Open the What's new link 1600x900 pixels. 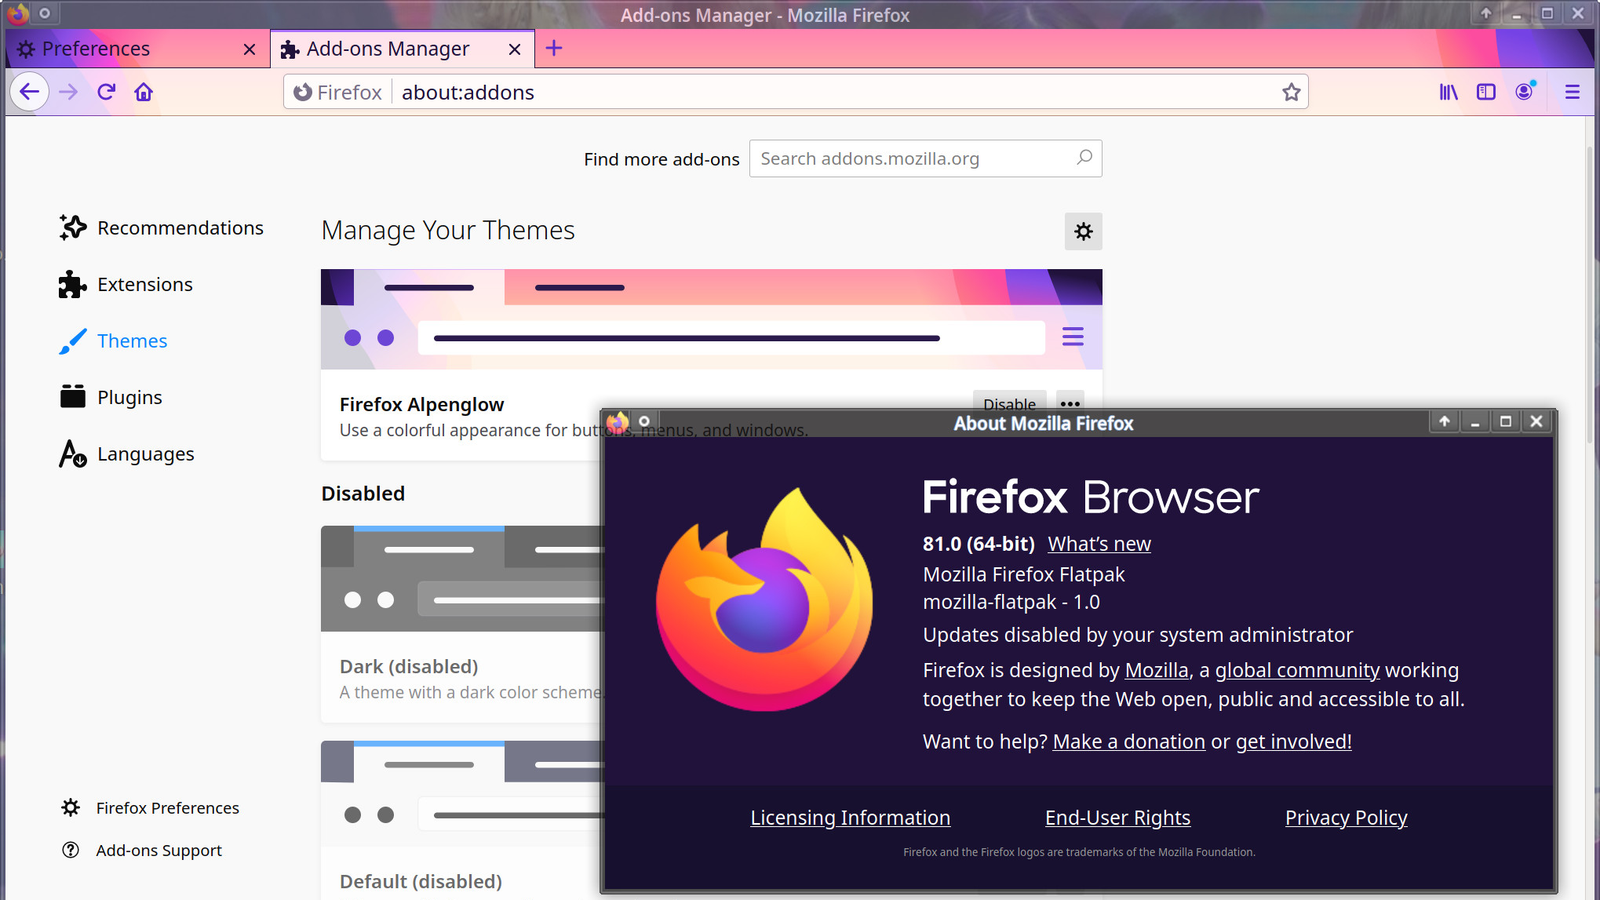(1099, 544)
